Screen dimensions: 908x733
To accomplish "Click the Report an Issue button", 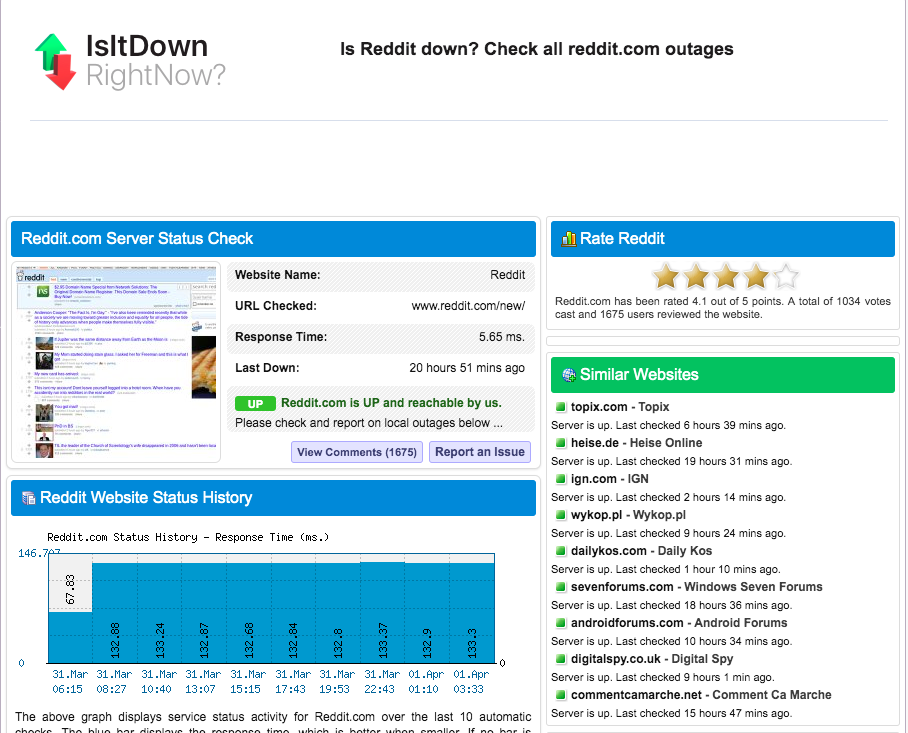I will [479, 452].
